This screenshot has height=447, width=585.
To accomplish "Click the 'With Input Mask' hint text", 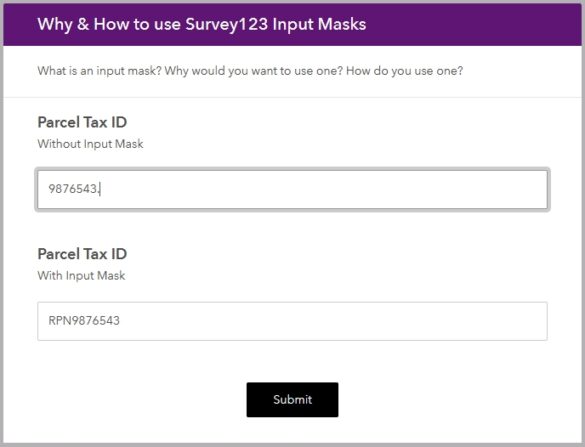I will click(x=81, y=276).
